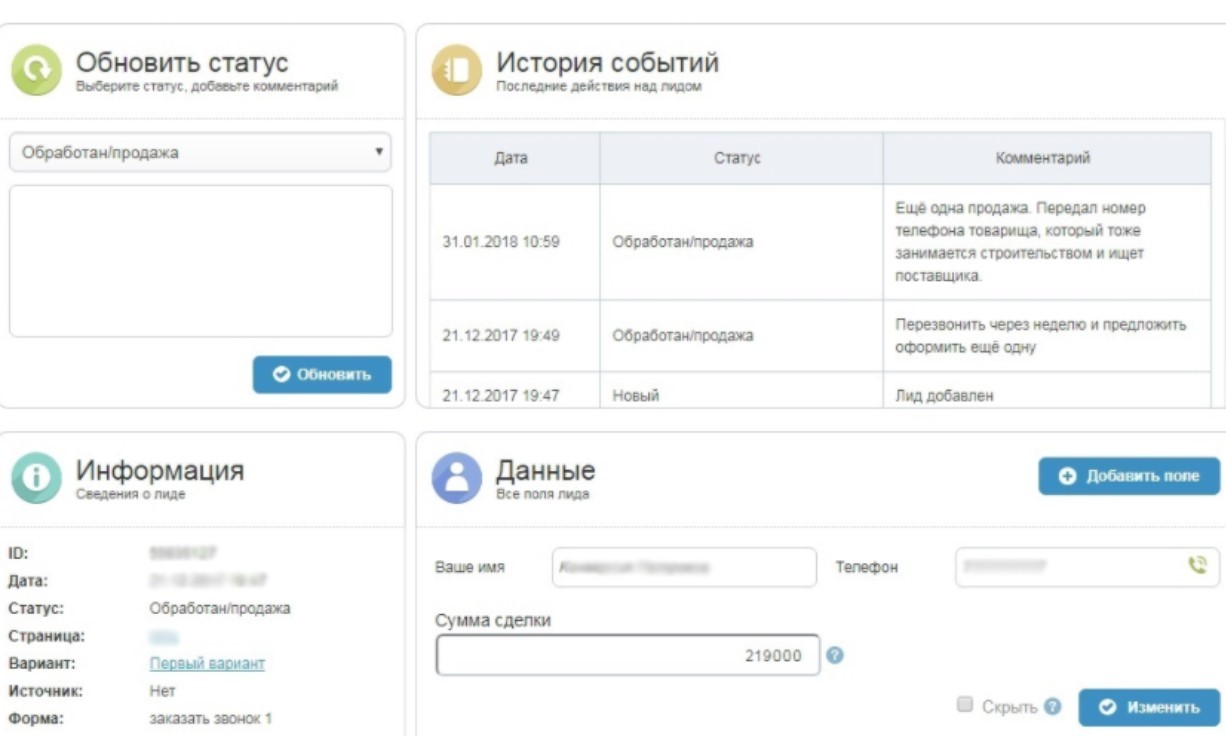The width and height of the screenshot is (1226, 736).
Task: Click the Дата column header
Action: (511, 158)
